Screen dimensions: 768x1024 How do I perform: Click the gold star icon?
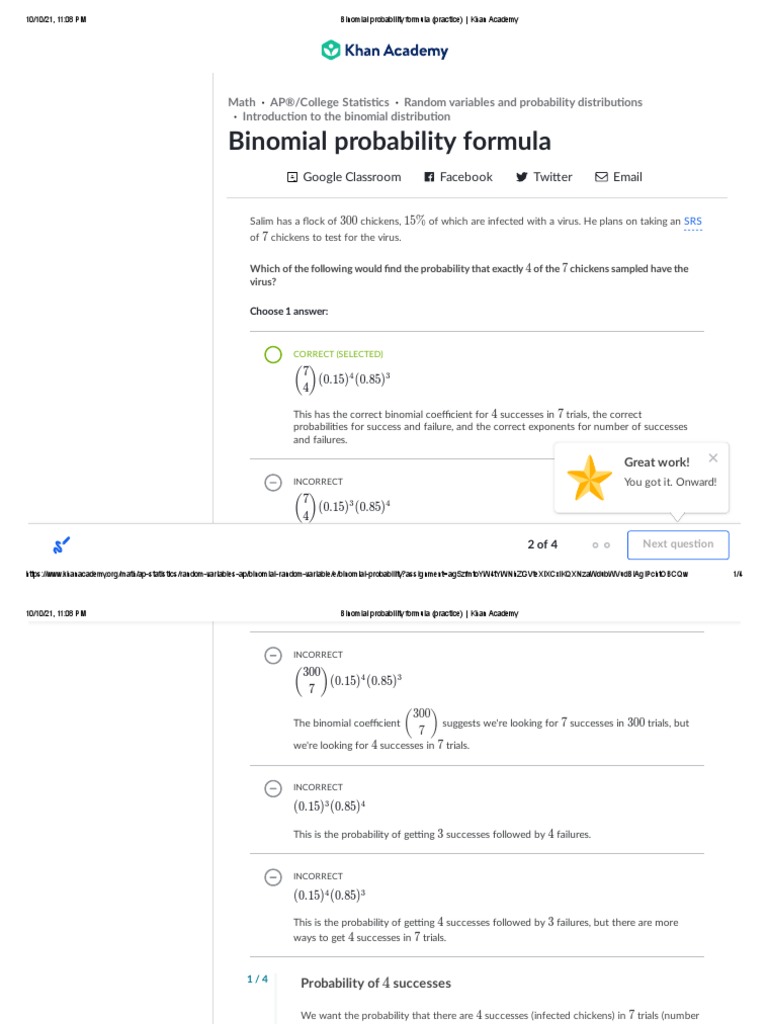589,477
